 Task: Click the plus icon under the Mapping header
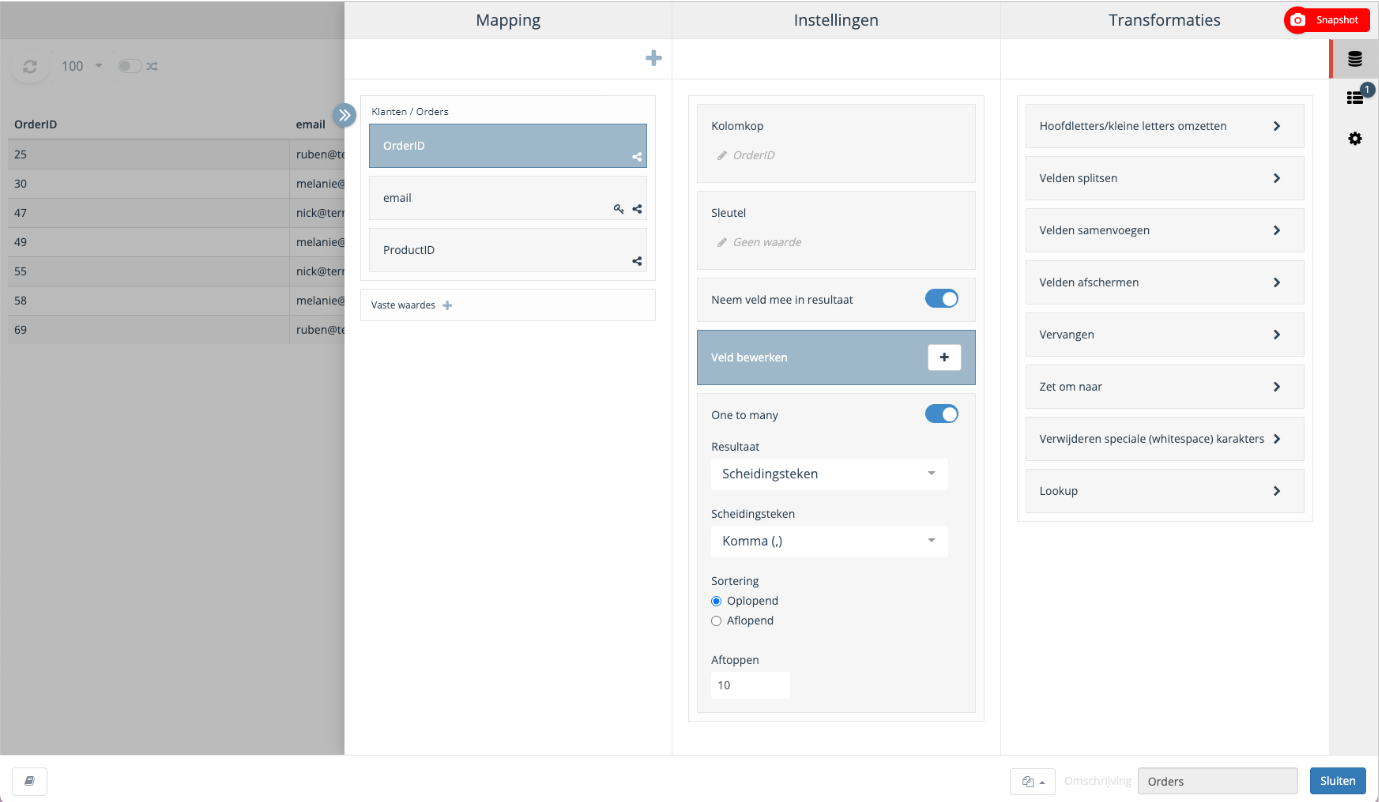[653, 59]
